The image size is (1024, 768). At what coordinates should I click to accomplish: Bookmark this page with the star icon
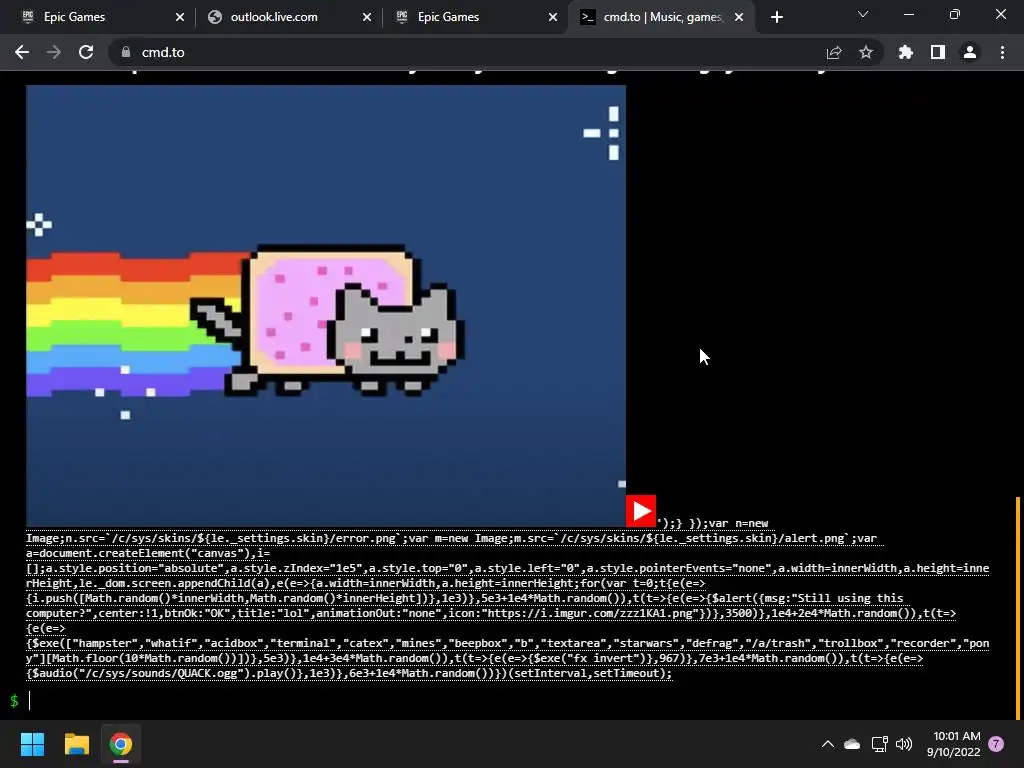coord(866,52)
